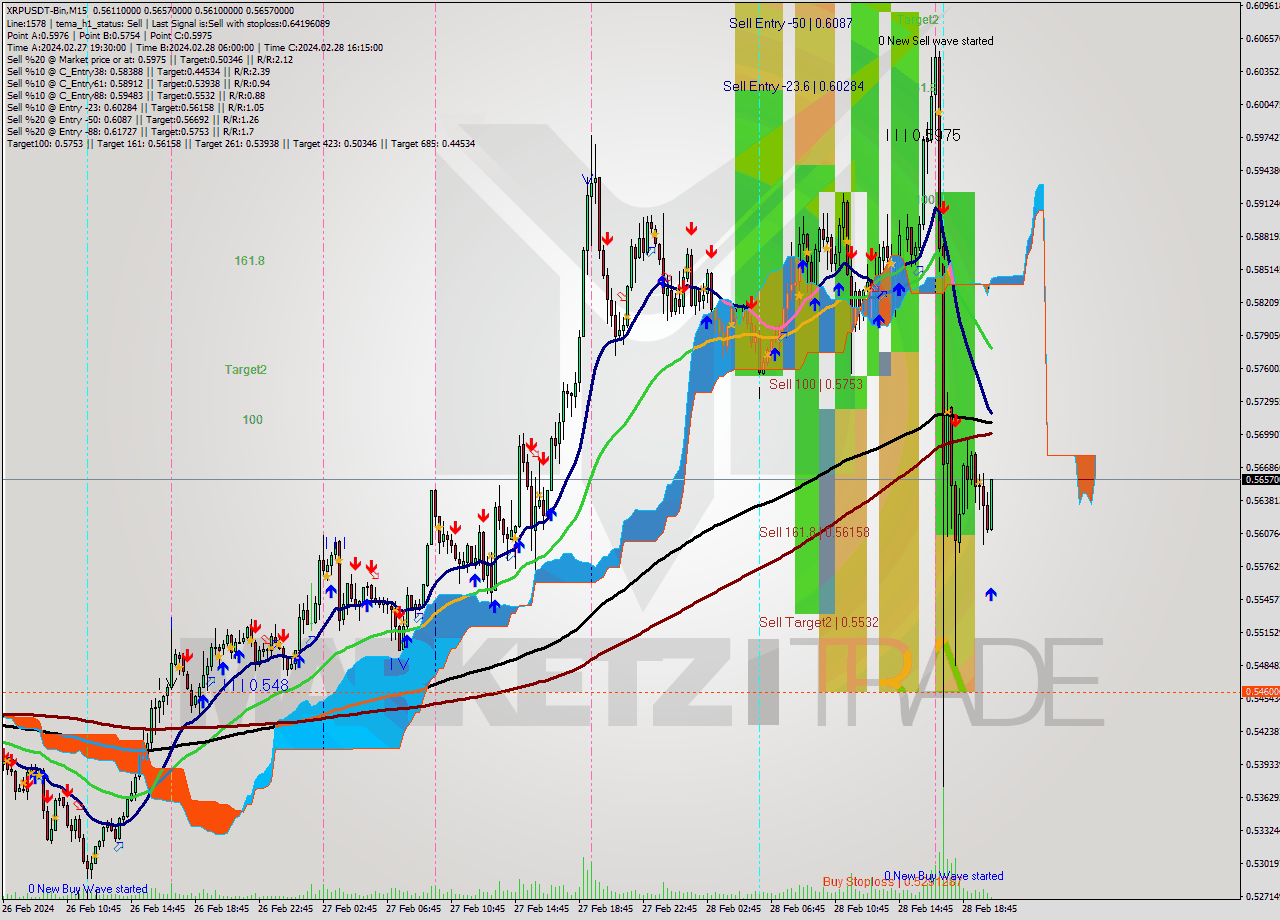Click the 'Sell Entry -50 | 0.6087' label

(x=791, y=22)
